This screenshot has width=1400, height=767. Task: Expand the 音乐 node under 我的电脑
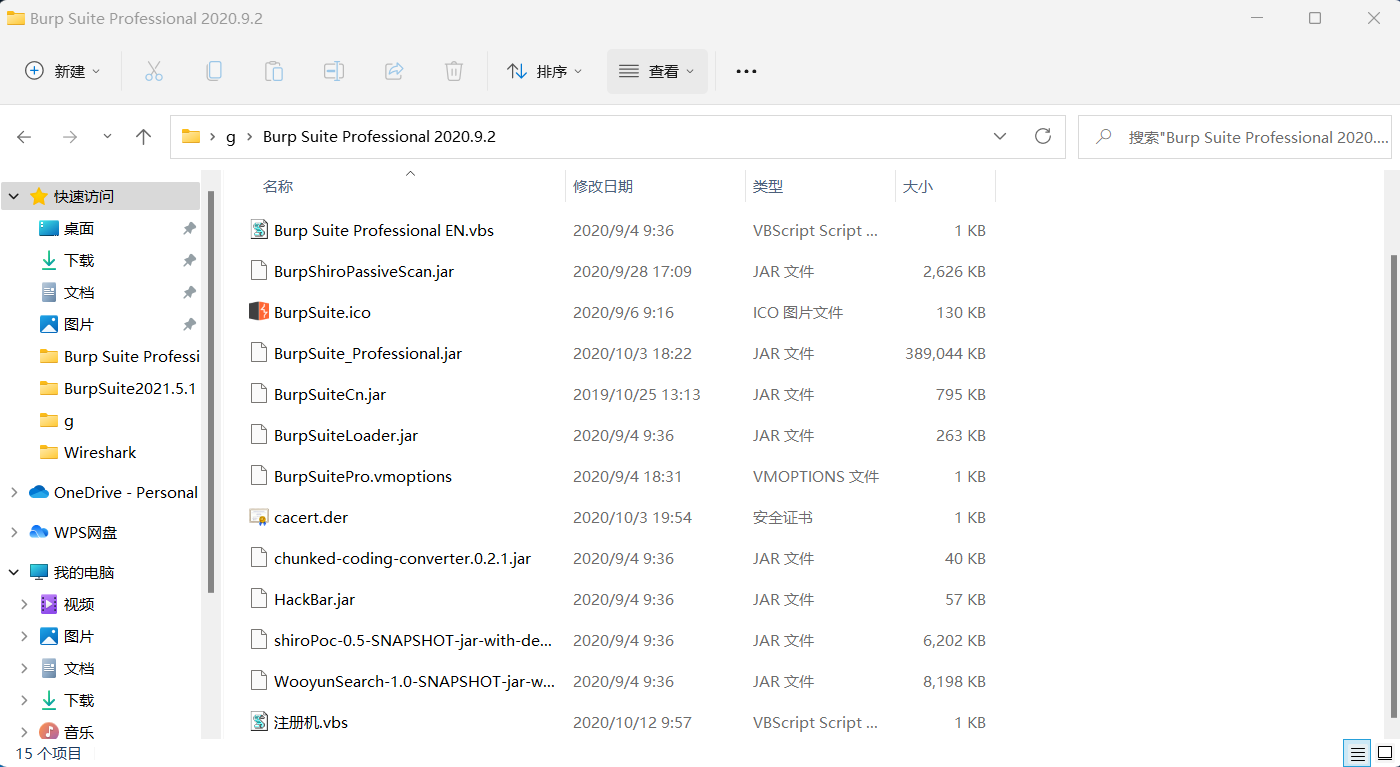[x=25, y=732]
